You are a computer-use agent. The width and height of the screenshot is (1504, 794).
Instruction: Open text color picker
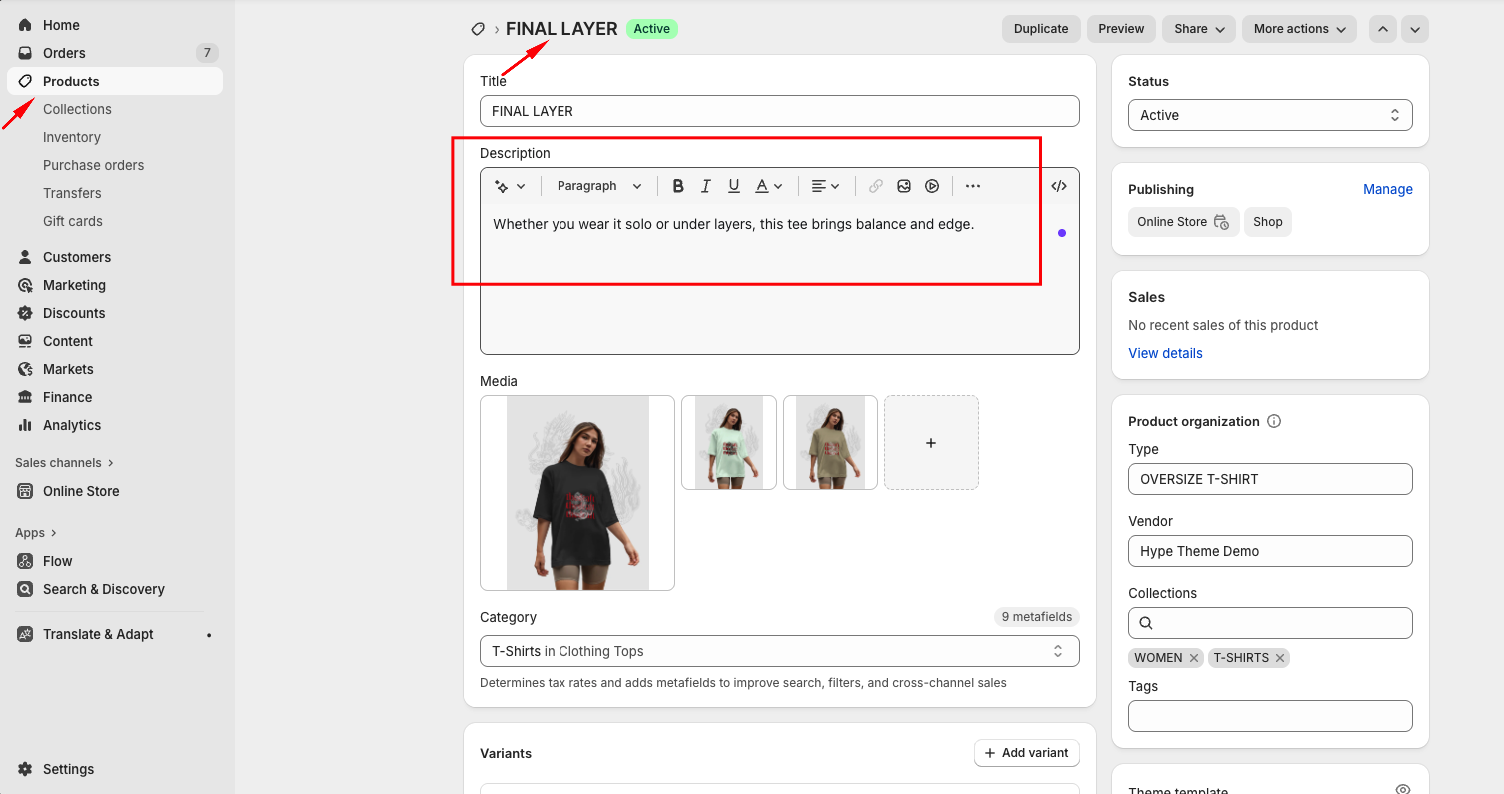tap(768, 186)
